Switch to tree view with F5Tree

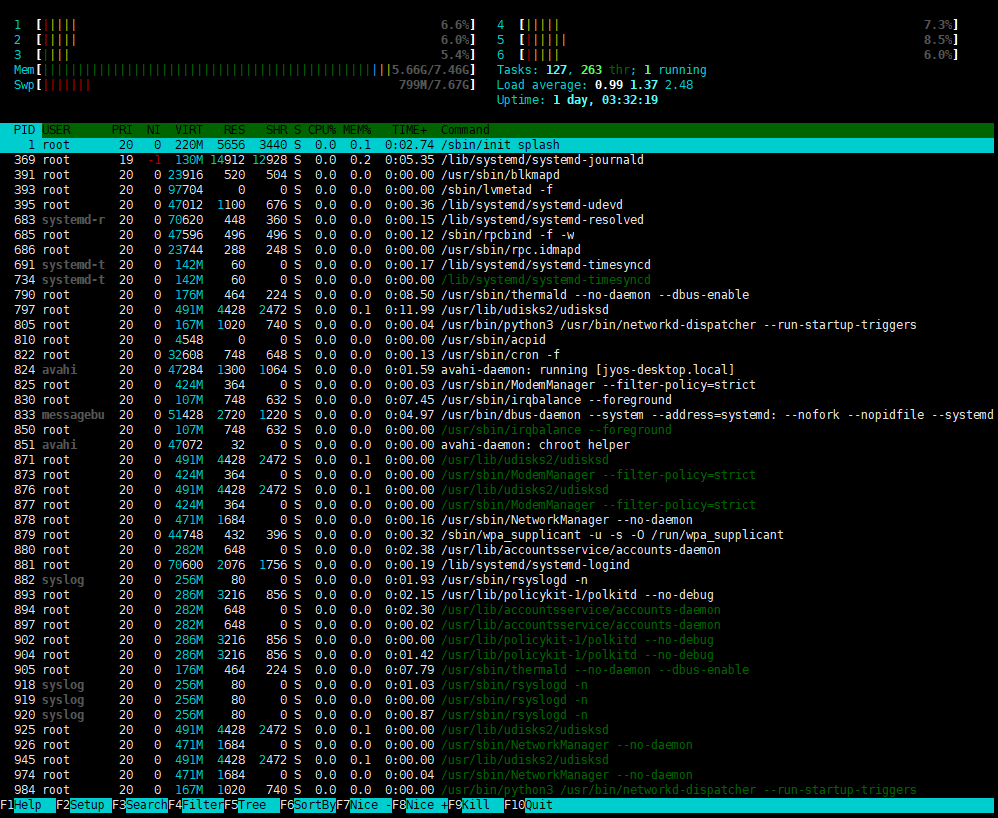245,805
